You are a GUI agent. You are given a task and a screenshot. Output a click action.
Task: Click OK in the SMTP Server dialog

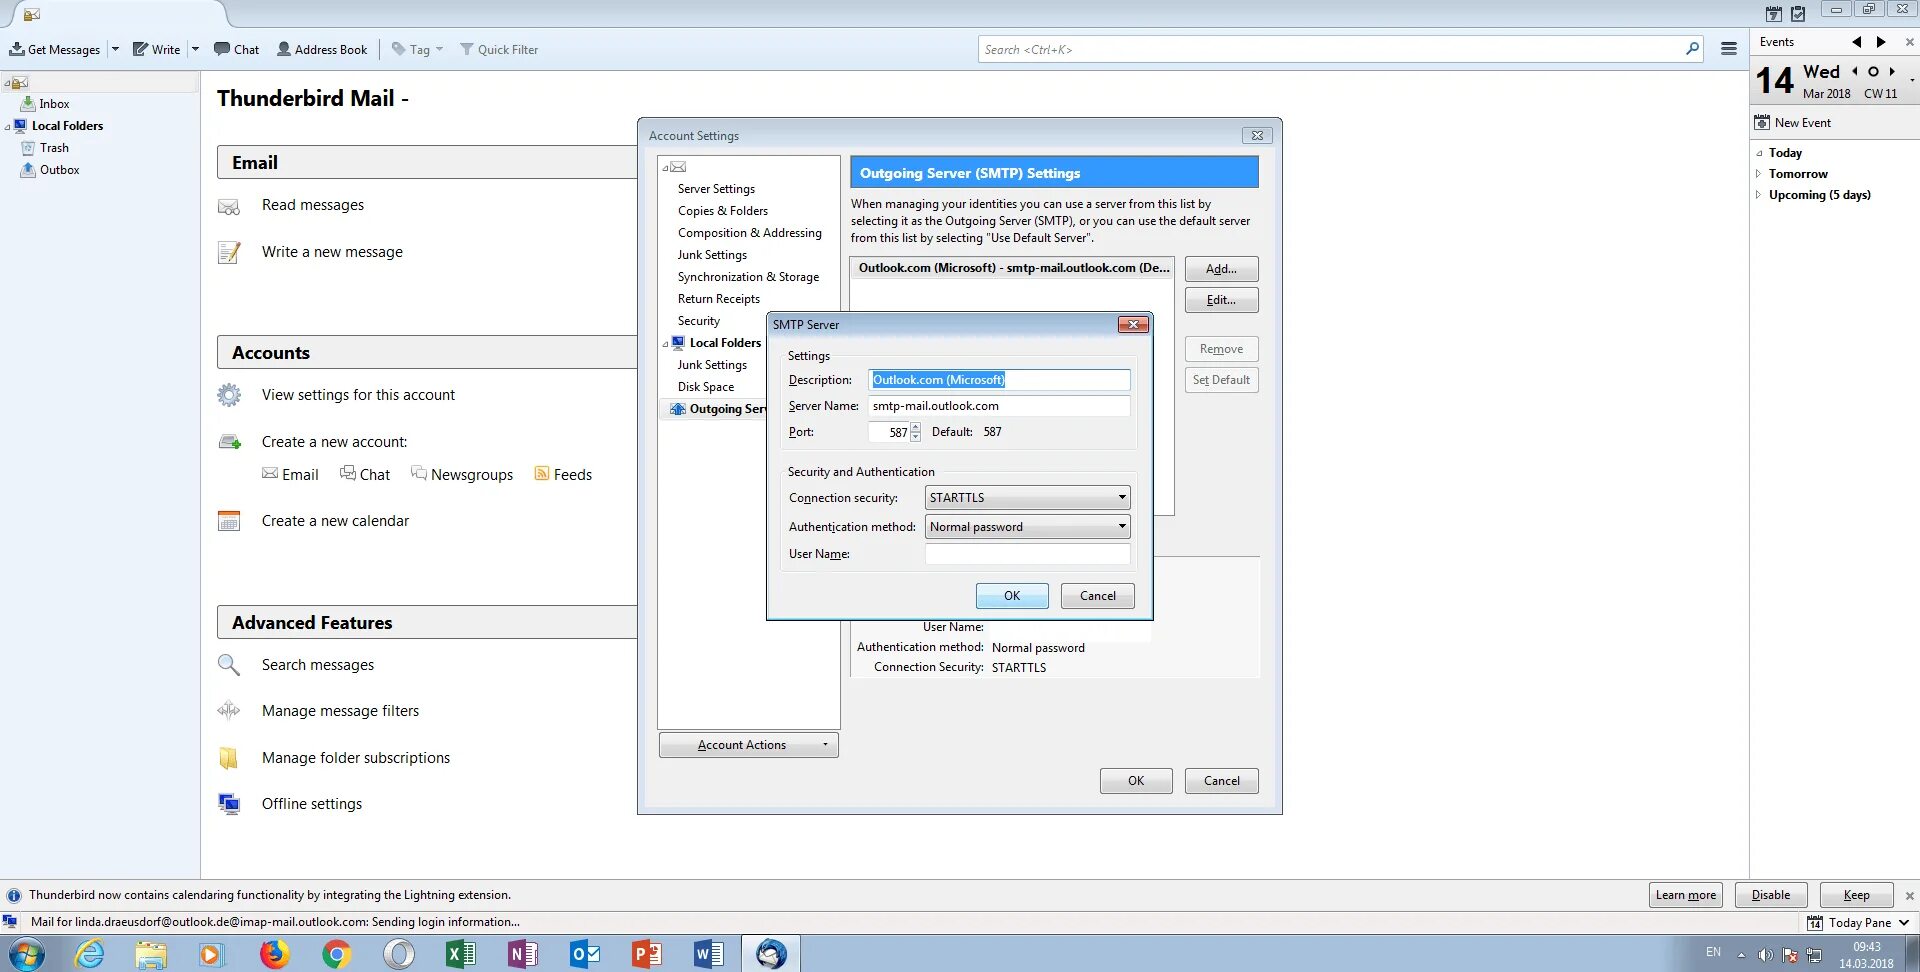(x=1012, y=596)
